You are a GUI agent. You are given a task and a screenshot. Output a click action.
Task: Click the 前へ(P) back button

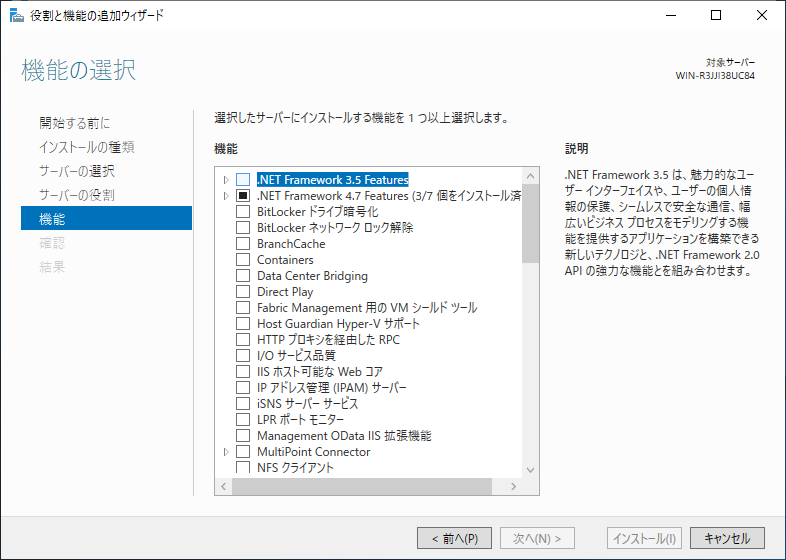[454, 538]
